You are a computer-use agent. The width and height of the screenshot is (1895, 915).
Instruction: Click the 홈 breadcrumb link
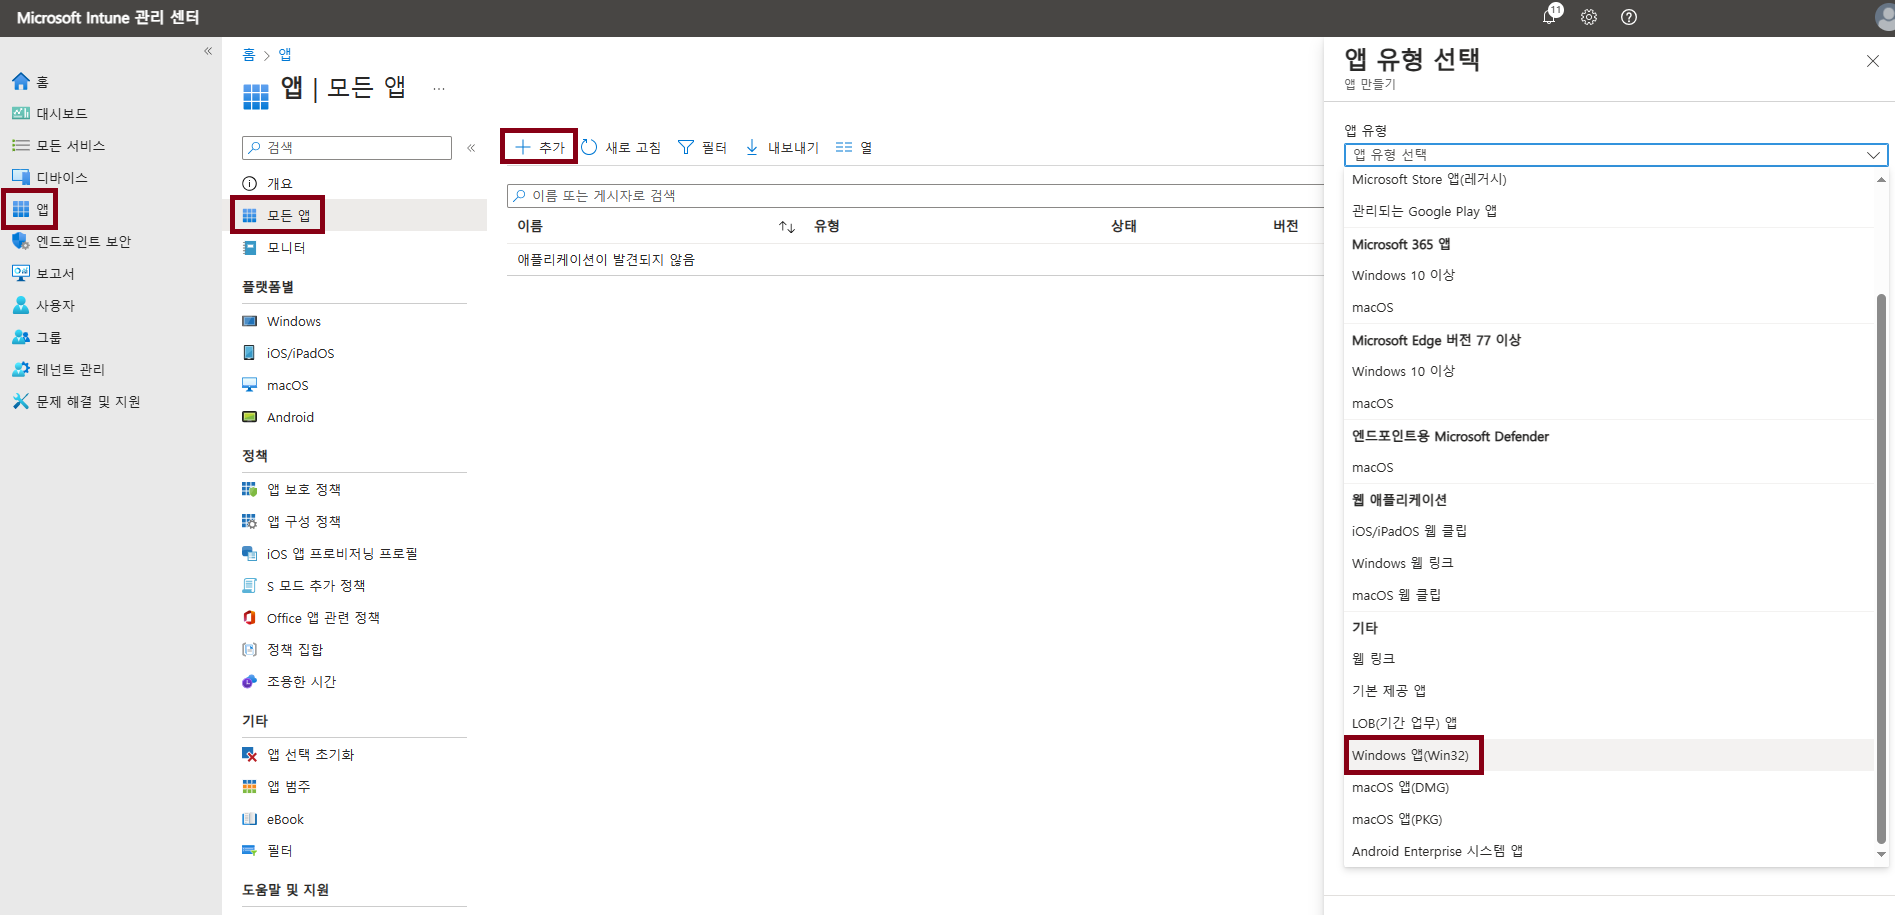coord(249,54)
